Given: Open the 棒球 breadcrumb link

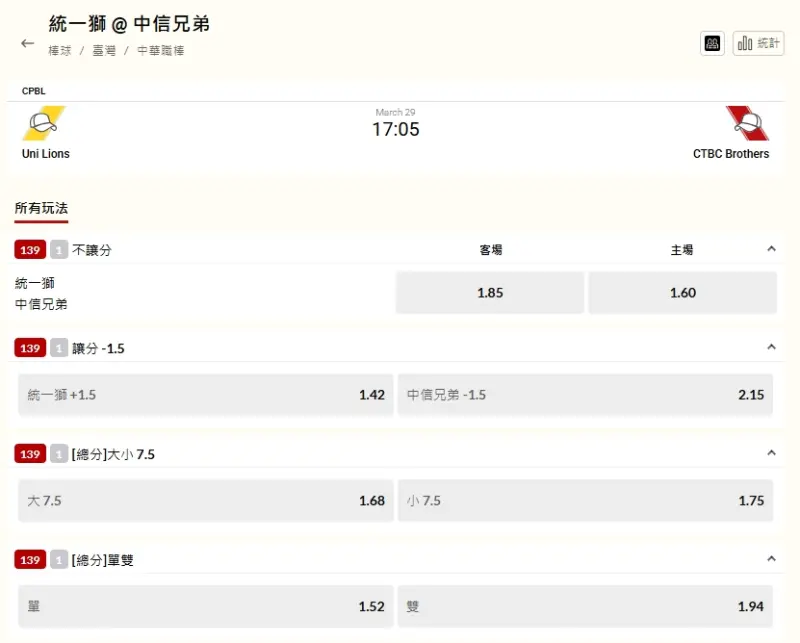Looking at the screenshot, I should [x=60, y=51].
